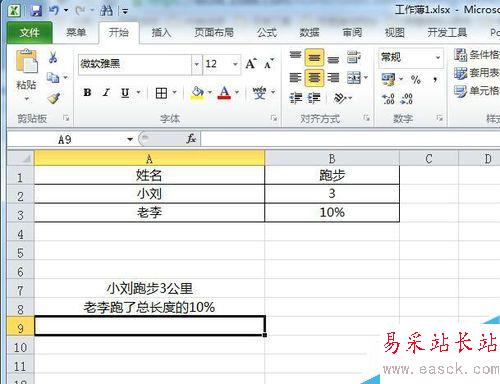
Task: Open the 字体 font dialog launcher
Action: coord(274,118)
